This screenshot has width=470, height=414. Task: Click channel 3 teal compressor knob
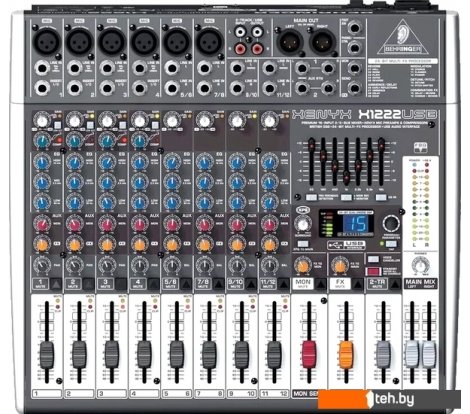click(x=107, y=141)
